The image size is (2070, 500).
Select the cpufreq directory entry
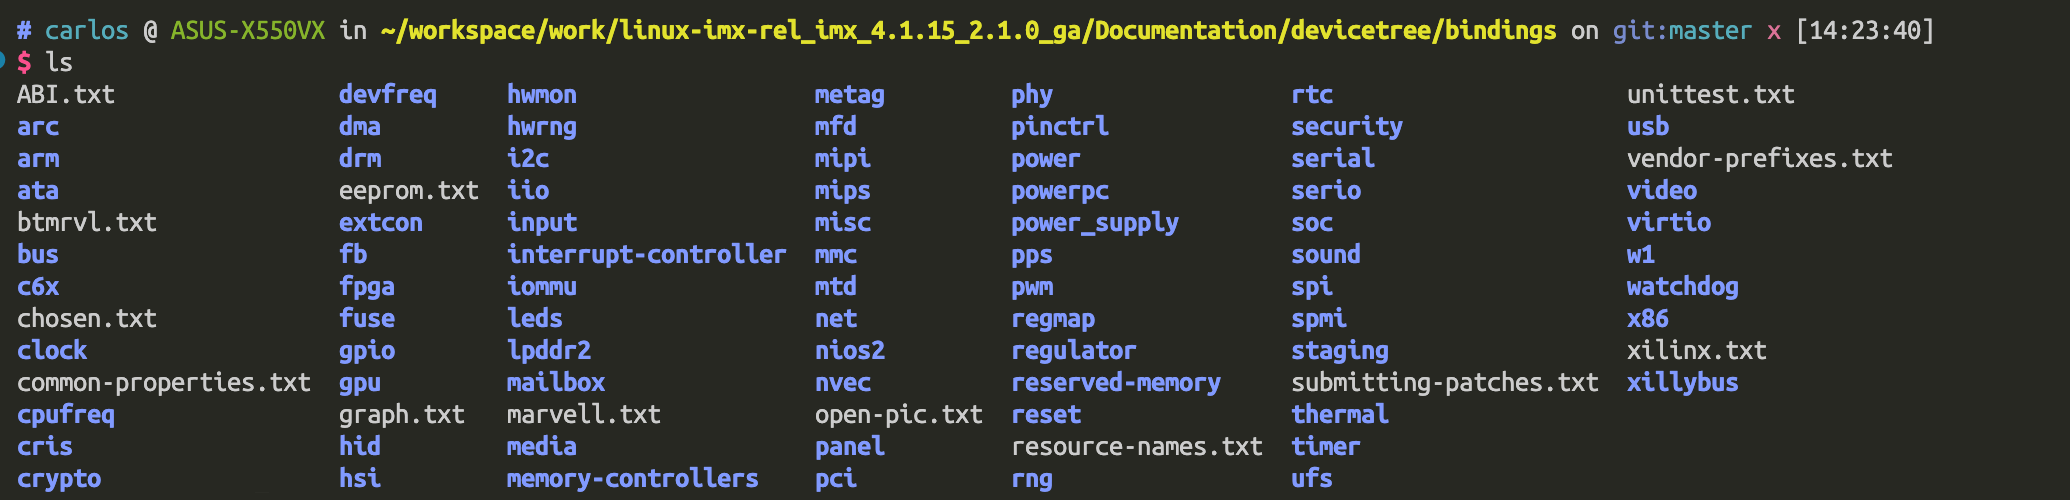coord(66,414)
